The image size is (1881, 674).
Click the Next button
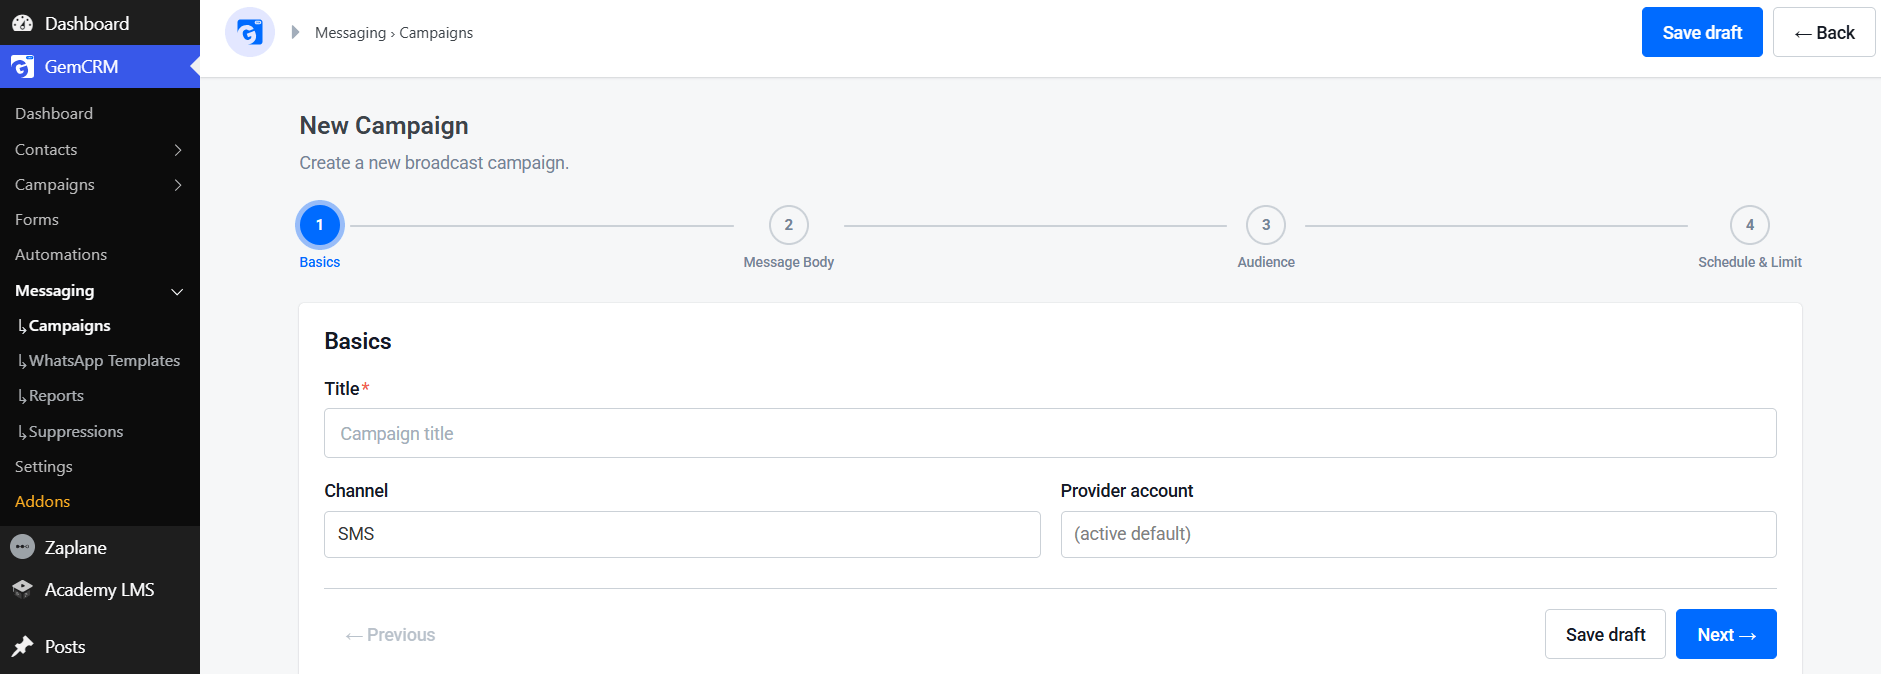(x=1726, y=634)
